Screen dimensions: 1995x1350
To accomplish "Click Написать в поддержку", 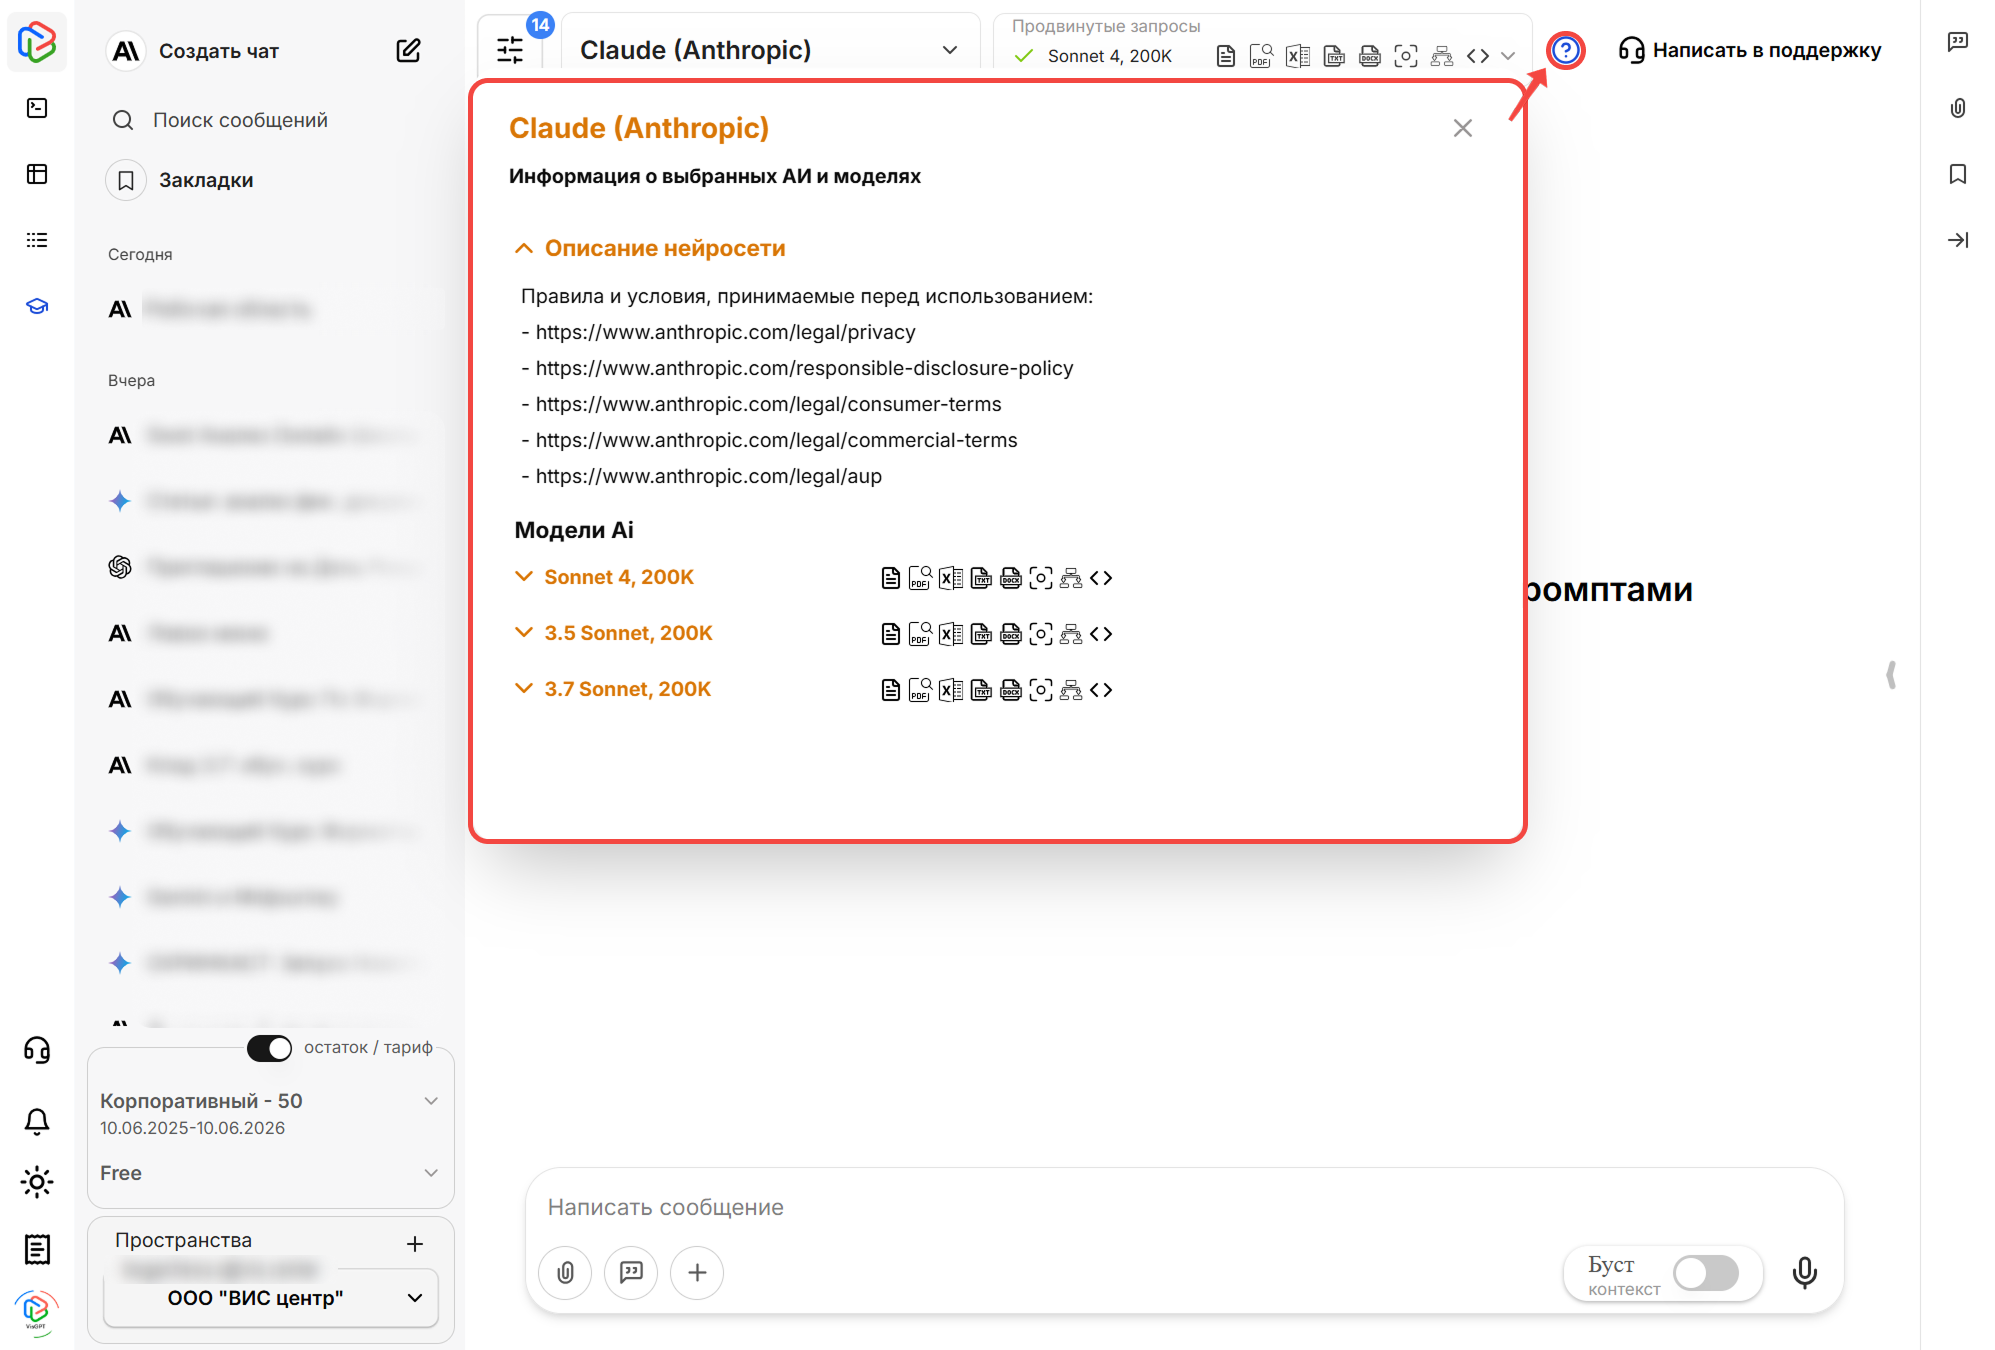I will [x=1750, y=50].
